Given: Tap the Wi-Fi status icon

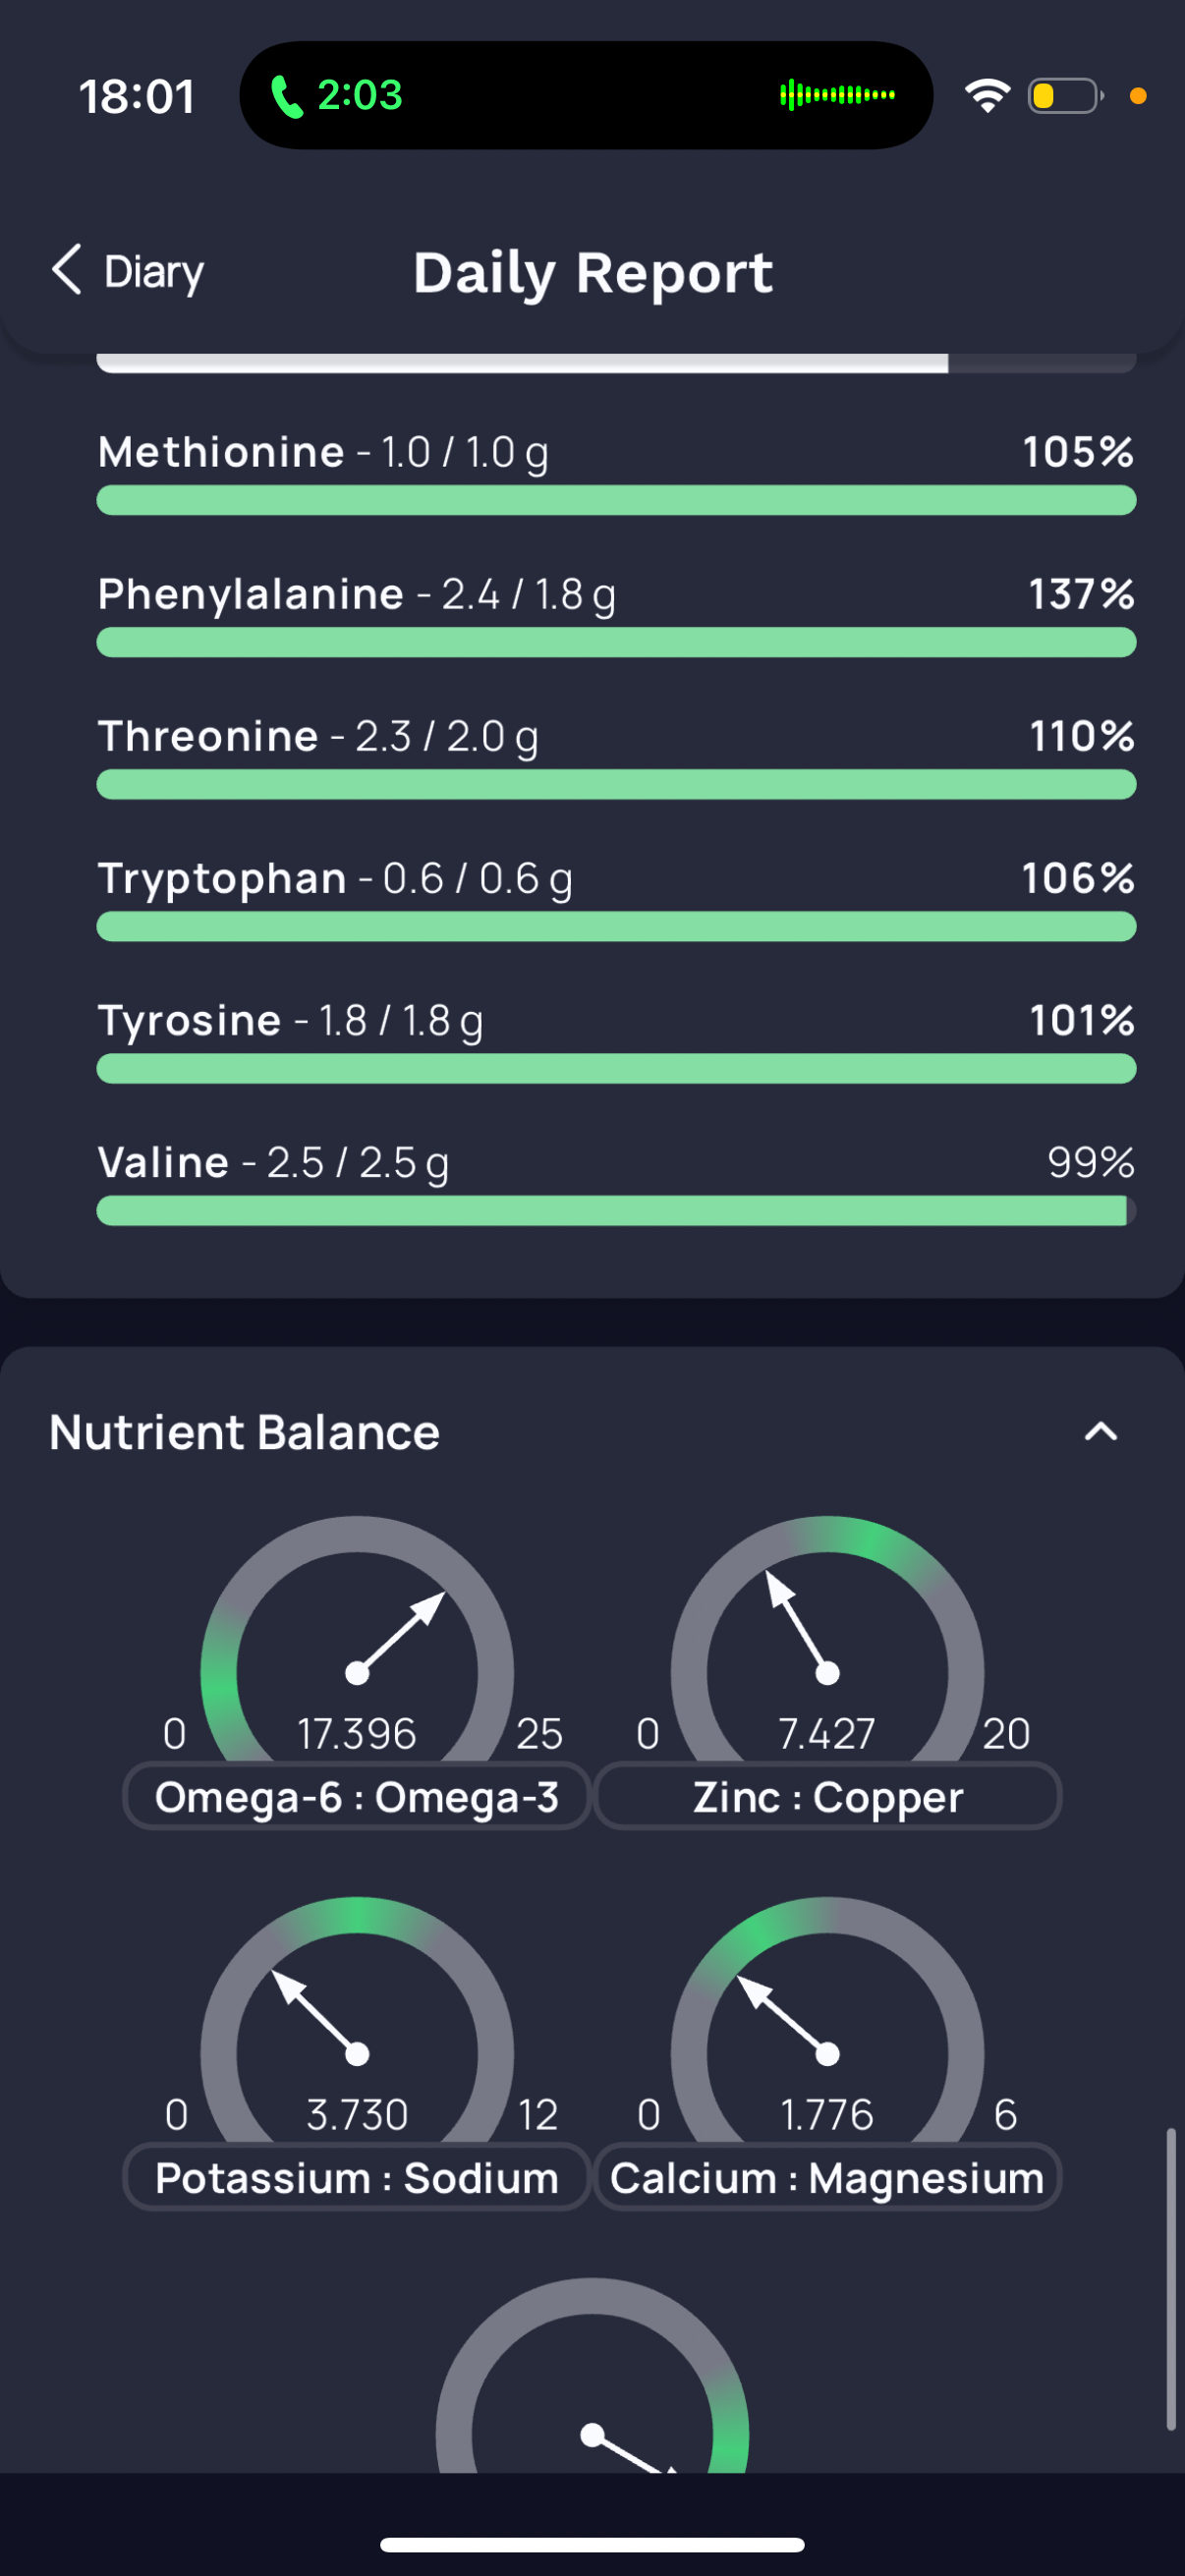Looking at the screenshot, I should click(987, 96).
